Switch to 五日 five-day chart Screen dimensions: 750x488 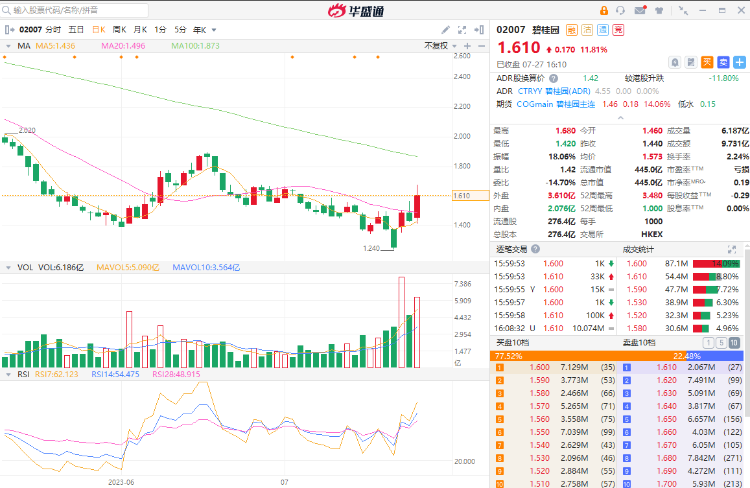tap(76, 30)
